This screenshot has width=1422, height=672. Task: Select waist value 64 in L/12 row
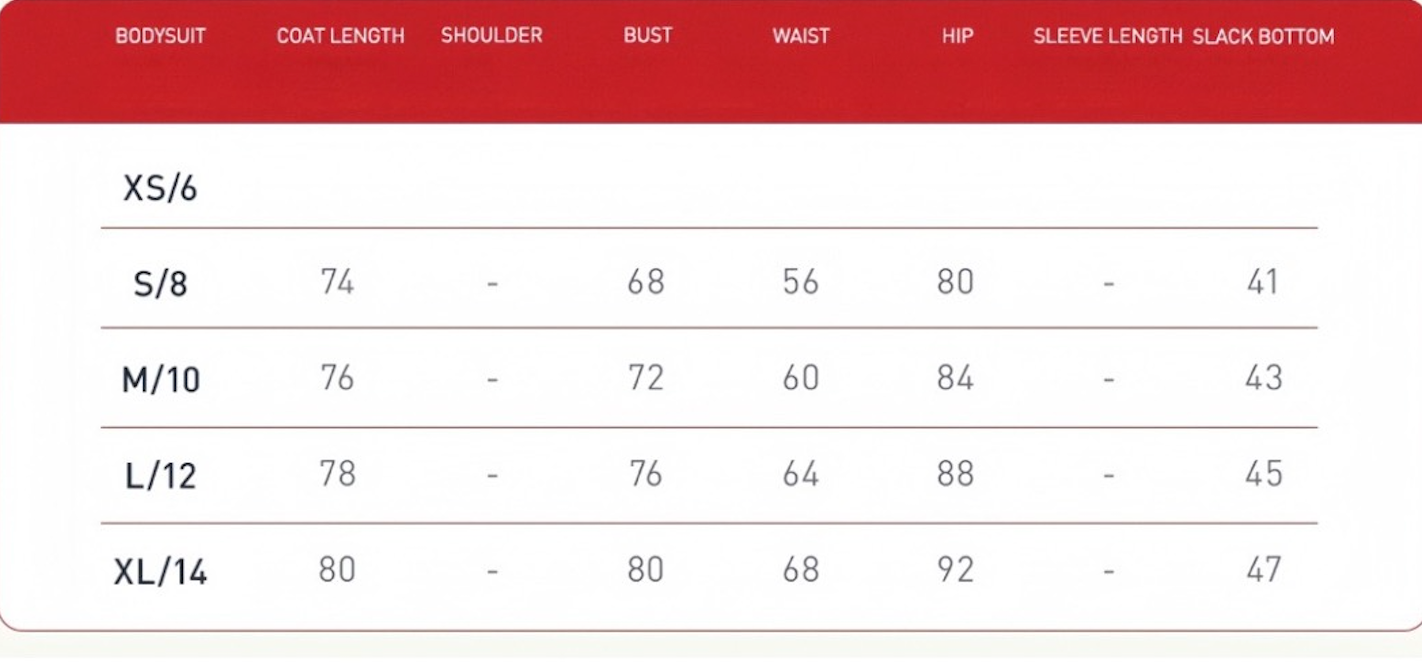click(801, 474)
